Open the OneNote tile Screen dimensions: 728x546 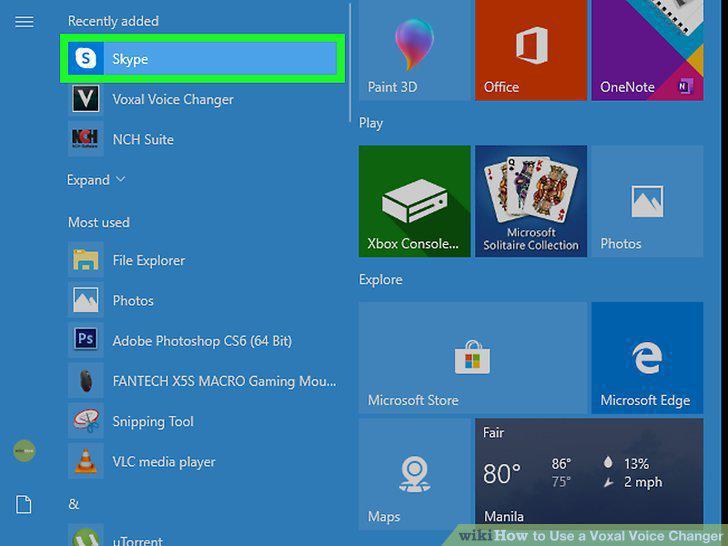pyautogui.click(x=647, y=50)
